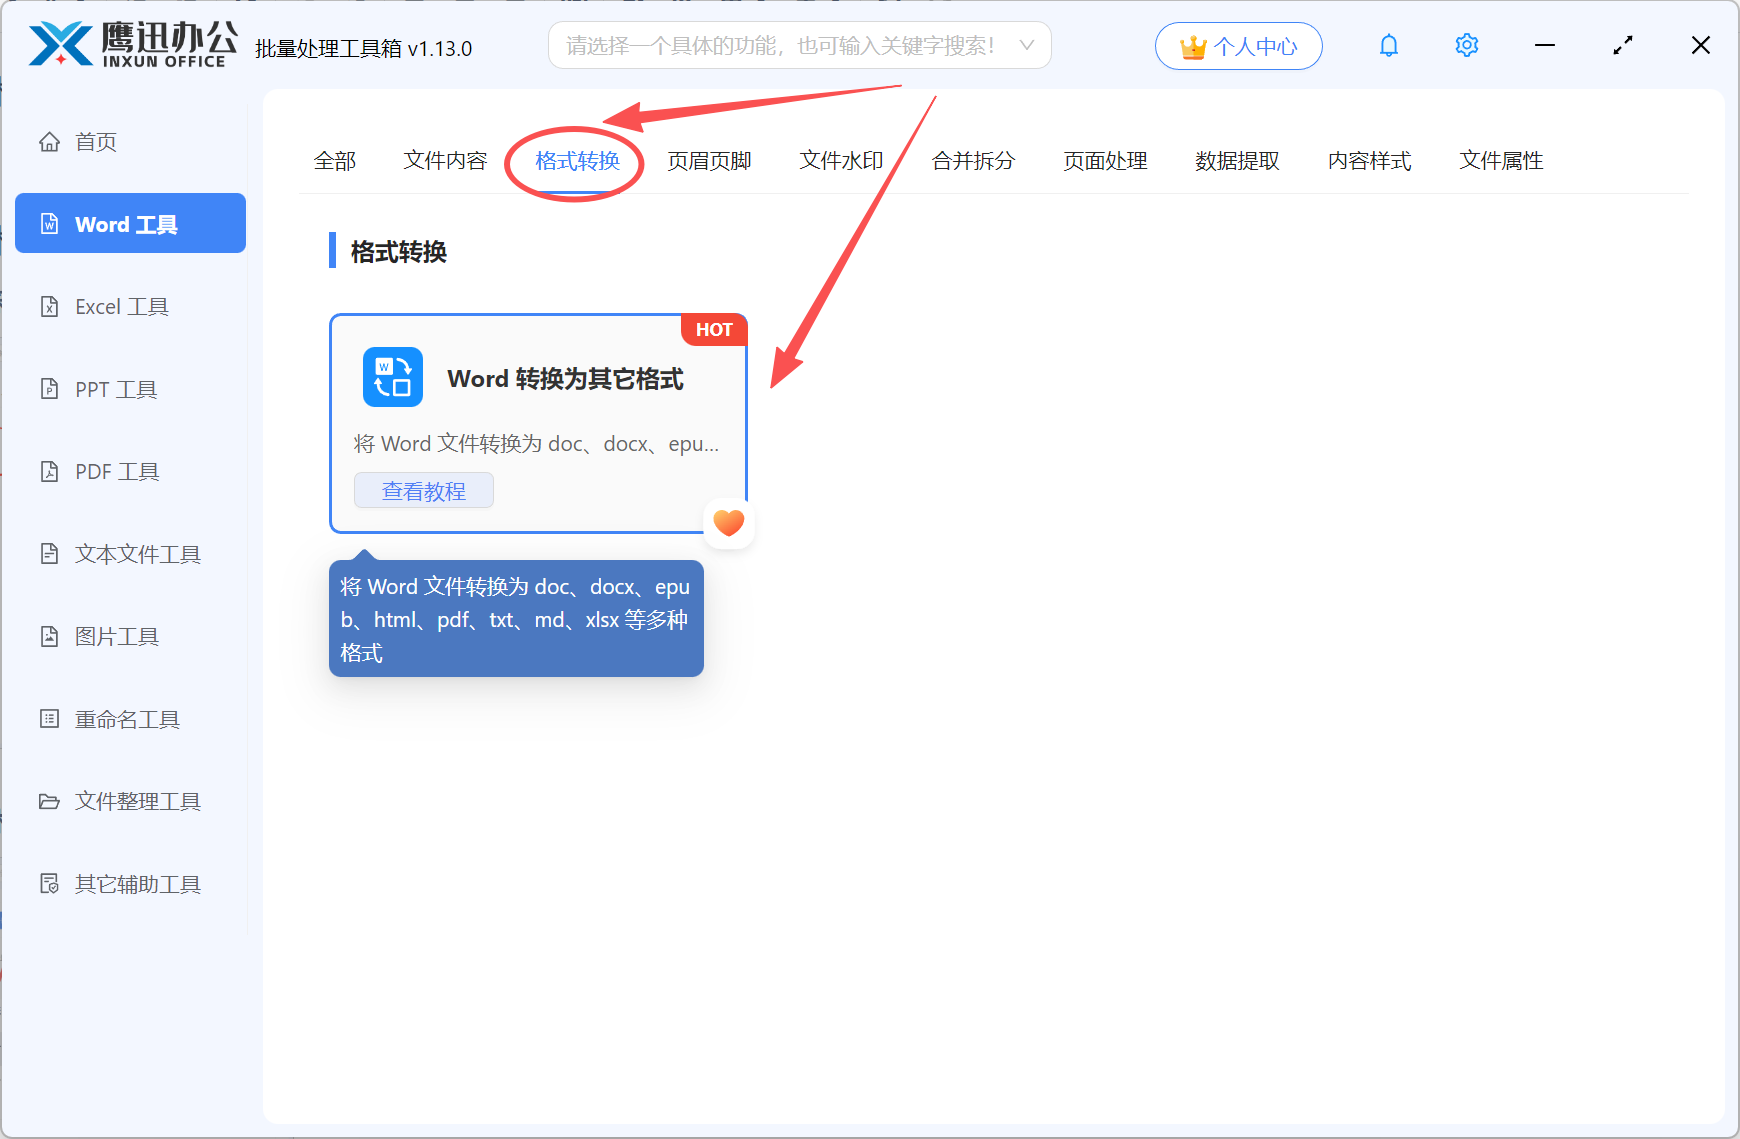
Task: Select the 其它辅助工具 auxiliary tools
Action: [x=137, y=883]
